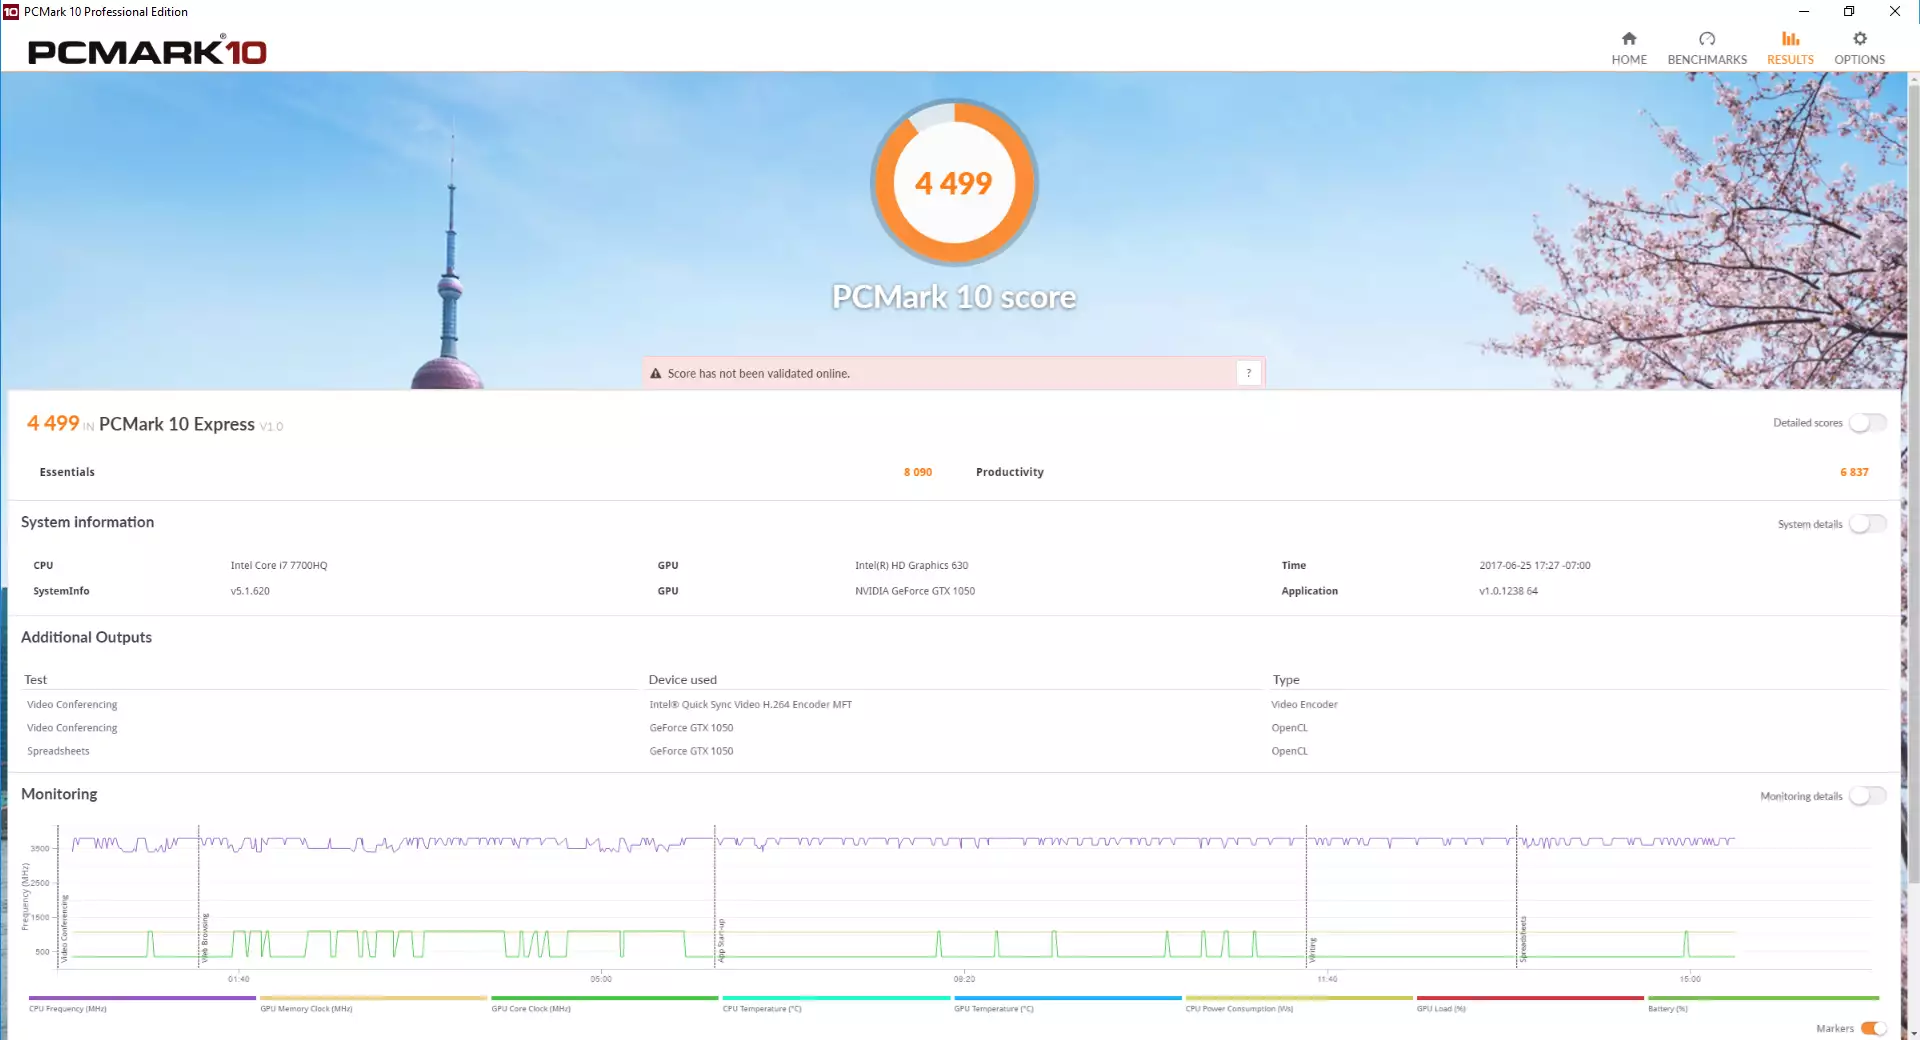Select the BENCHMARKS menu label

point(1707,60)
